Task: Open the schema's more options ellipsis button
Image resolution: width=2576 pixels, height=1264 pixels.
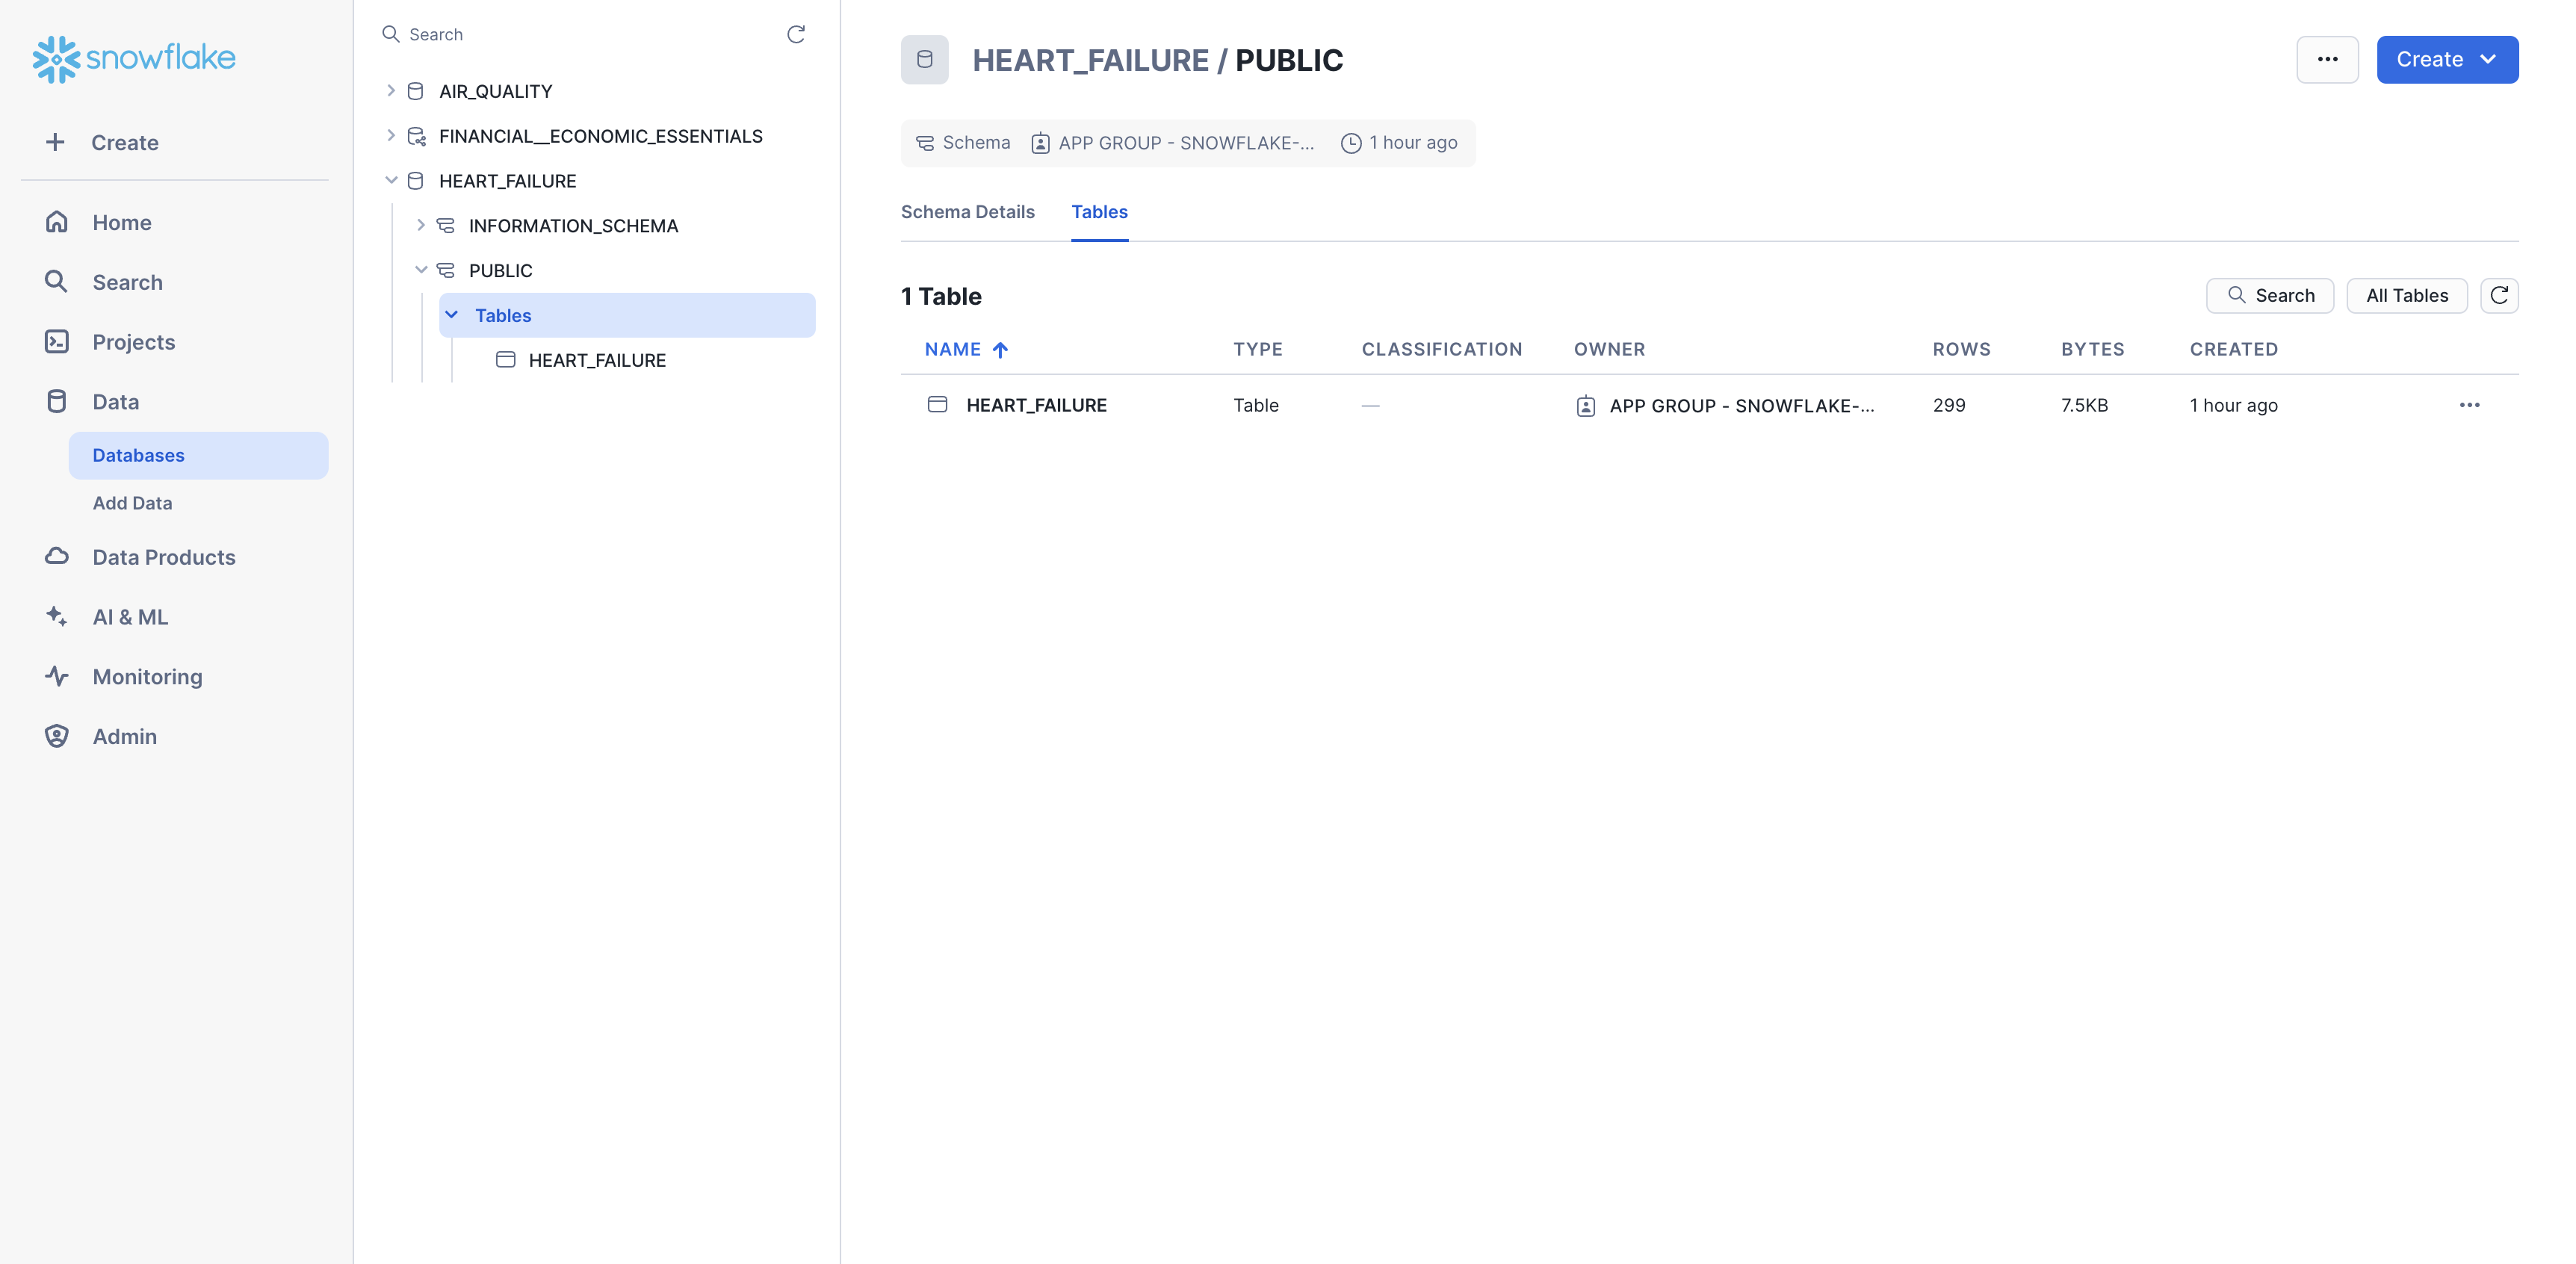Action: pos(2326,59)
